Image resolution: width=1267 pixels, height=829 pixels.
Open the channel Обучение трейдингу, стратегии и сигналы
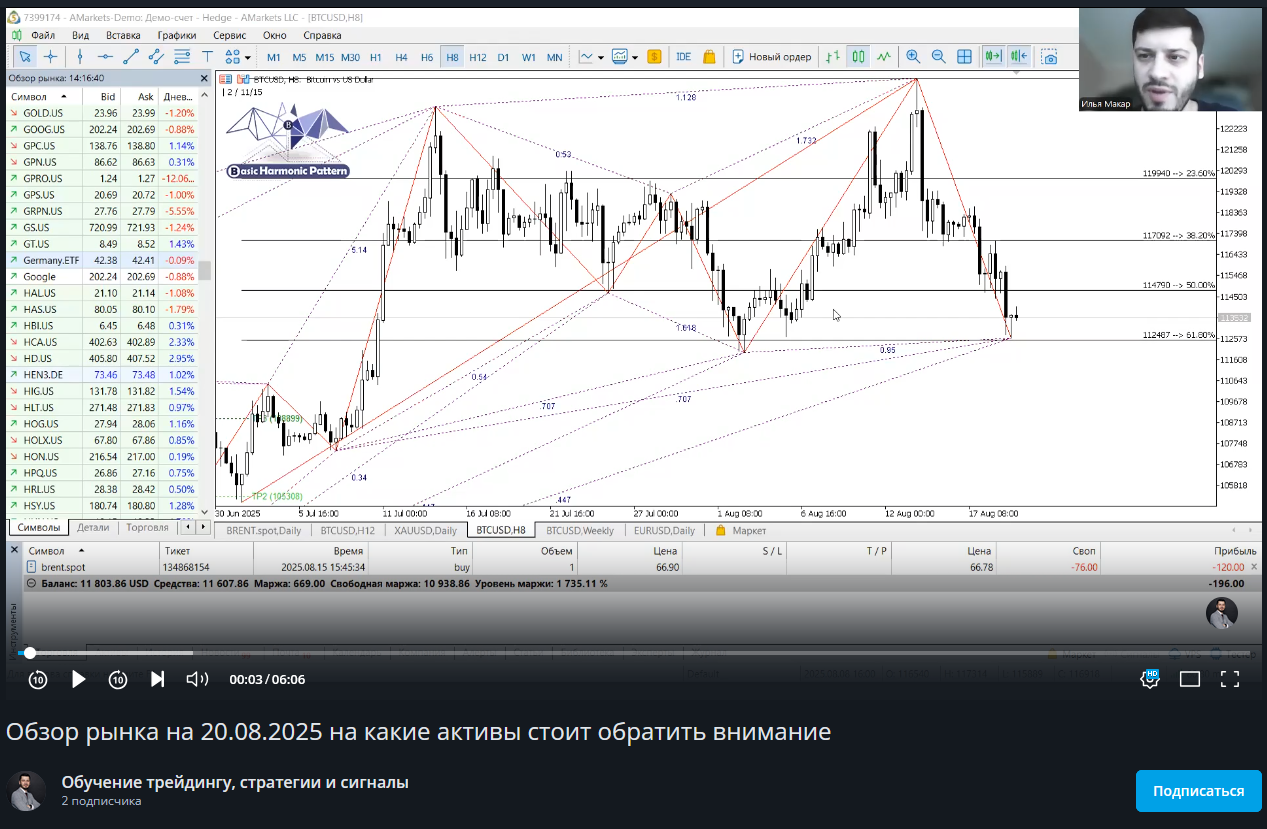(x=235, y=782)
